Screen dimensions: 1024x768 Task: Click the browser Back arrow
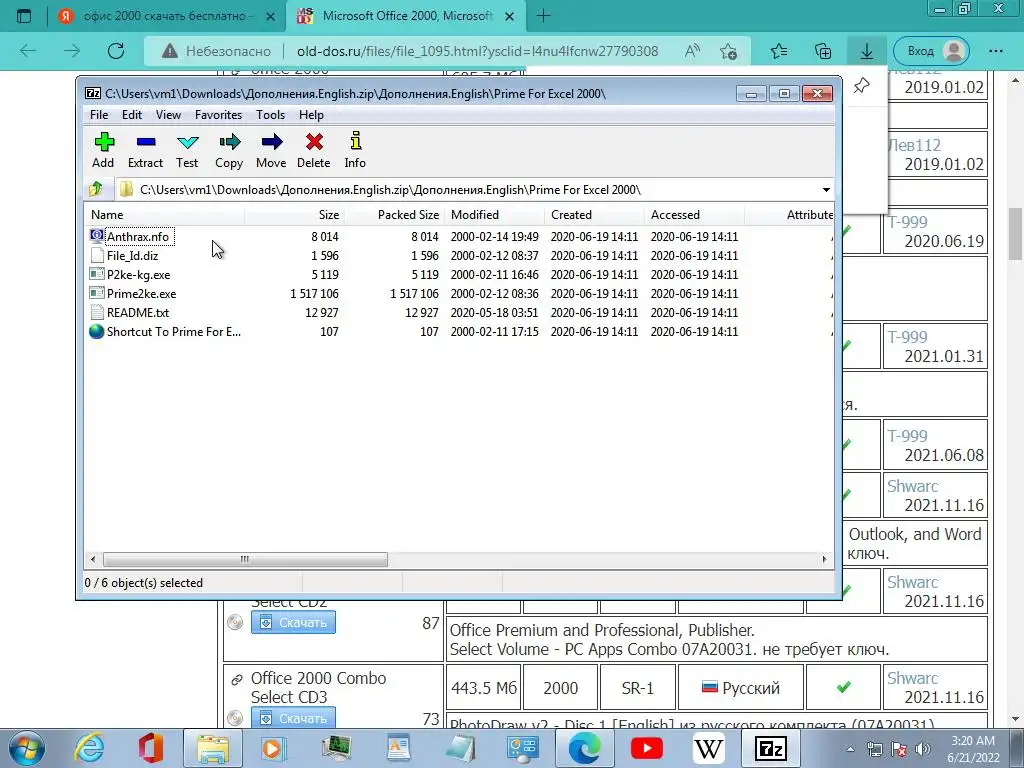(x=28, y=51)
